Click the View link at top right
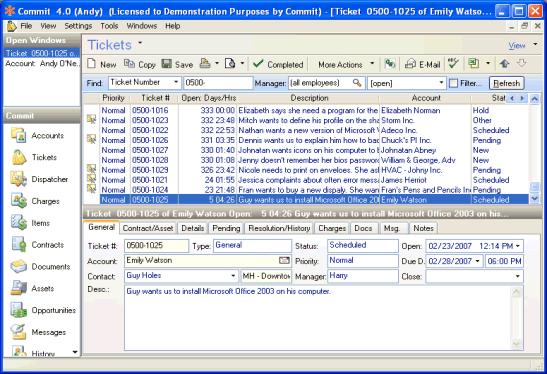 pyautogui.click(x=517, y=46)
